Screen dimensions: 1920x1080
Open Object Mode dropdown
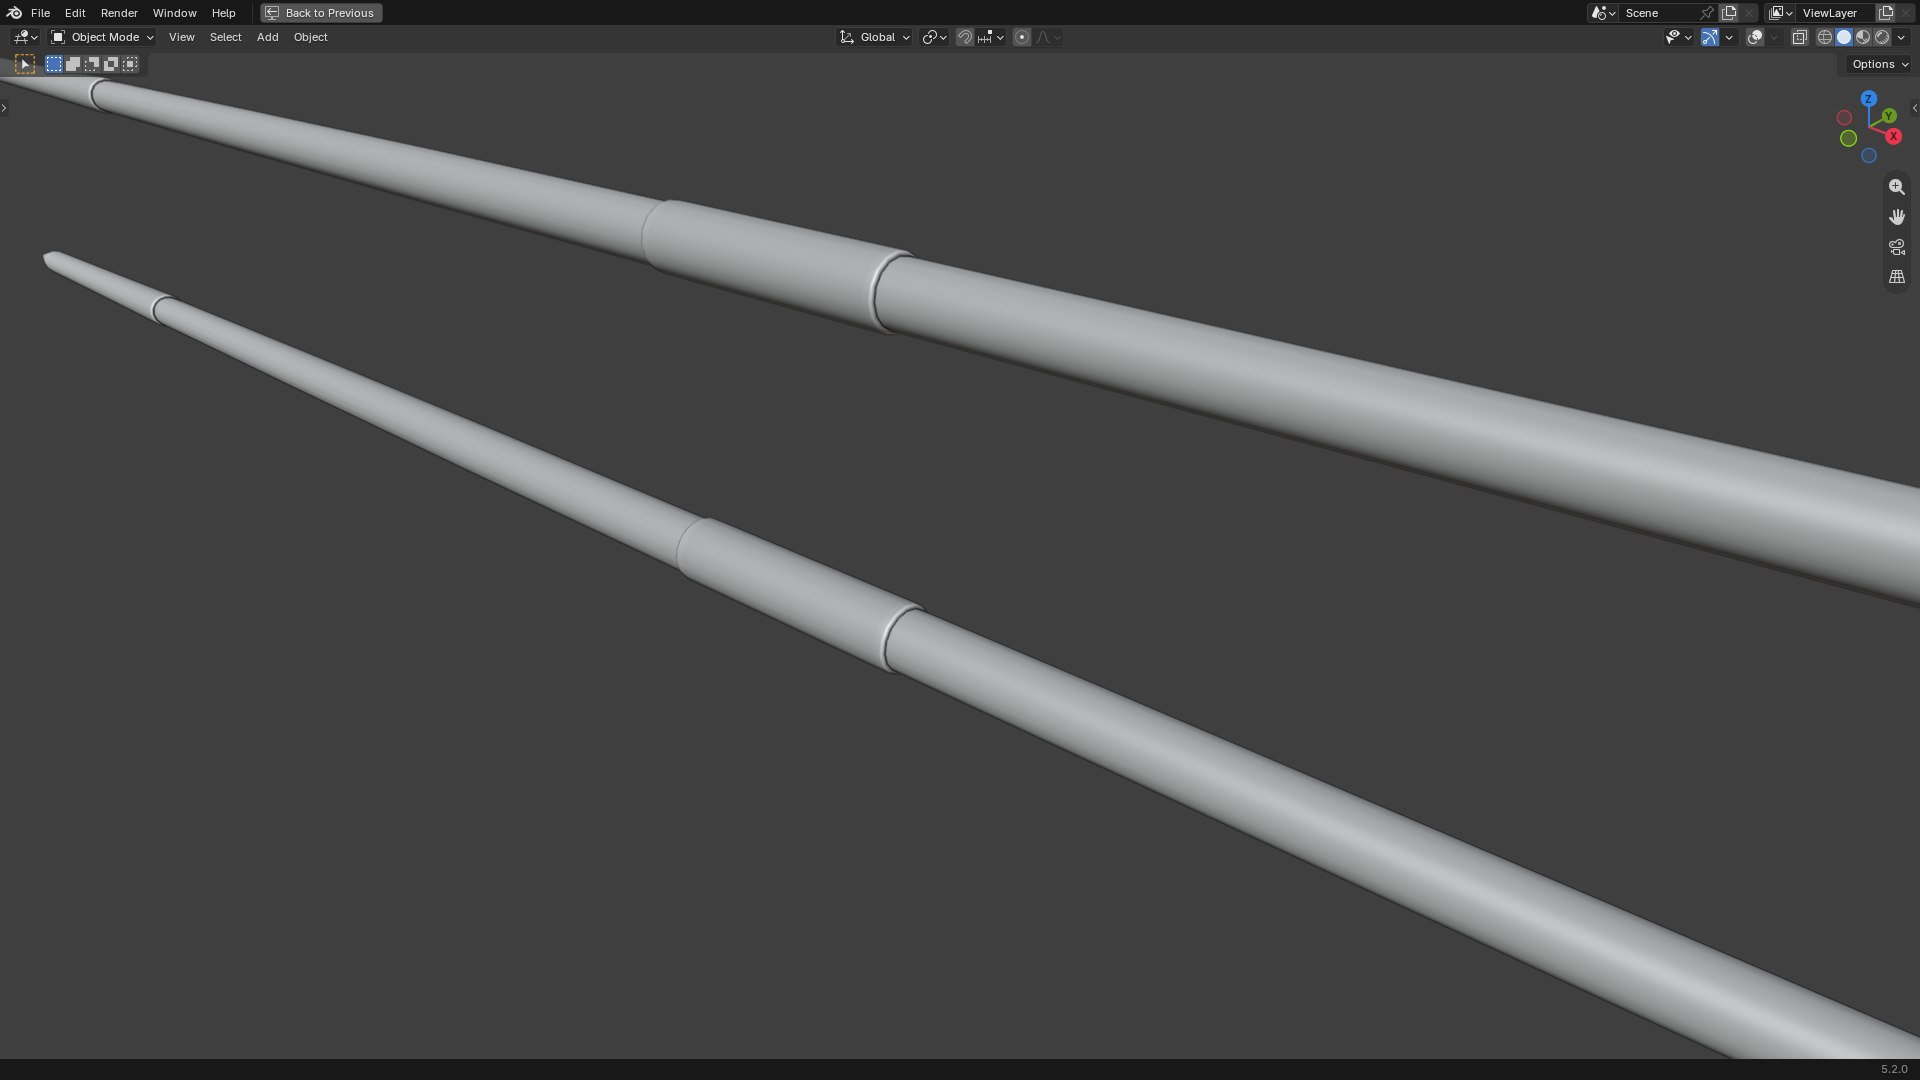(x=102, y=37)
